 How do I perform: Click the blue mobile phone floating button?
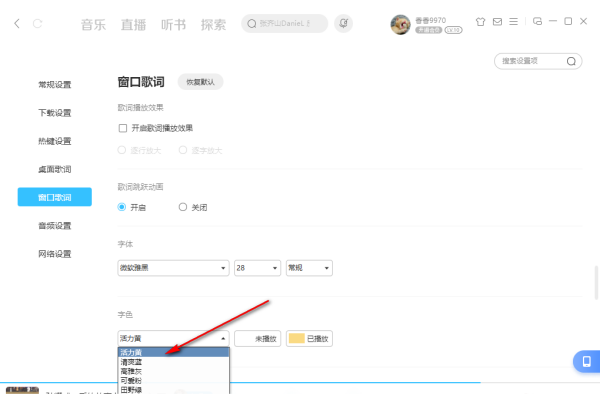pos(587,361)
